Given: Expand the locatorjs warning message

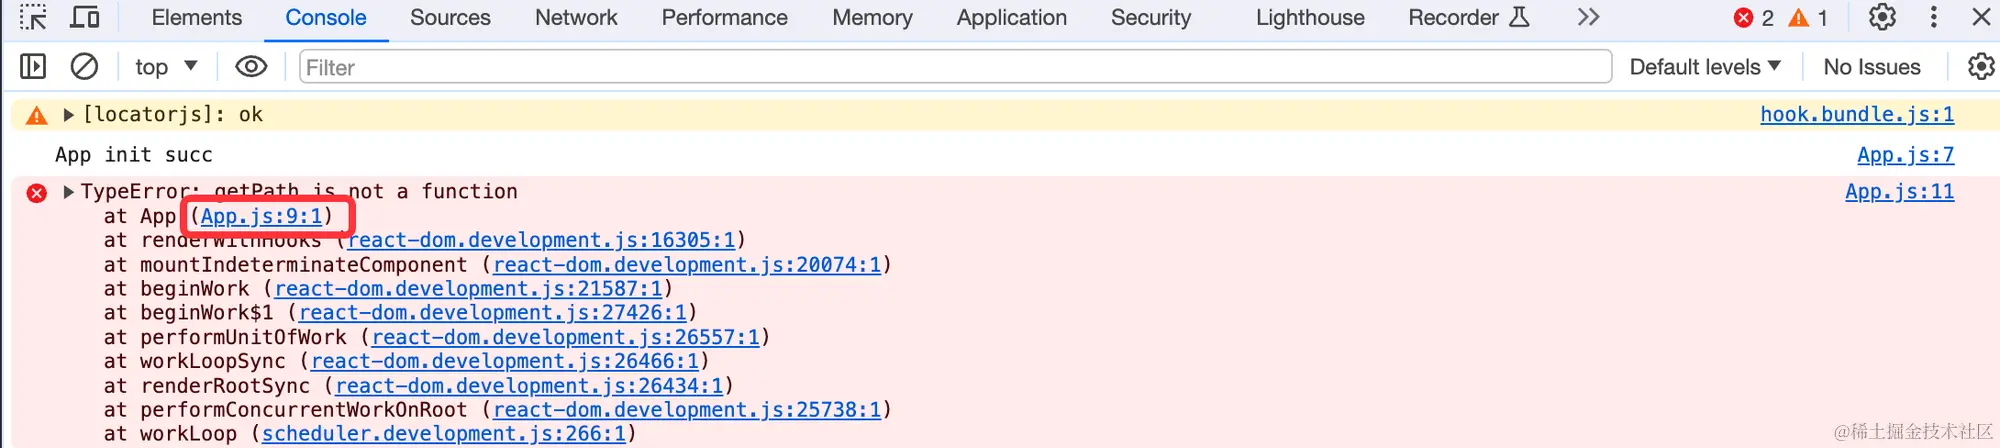Looking at the screenshot, I should (x=68, y=115).
